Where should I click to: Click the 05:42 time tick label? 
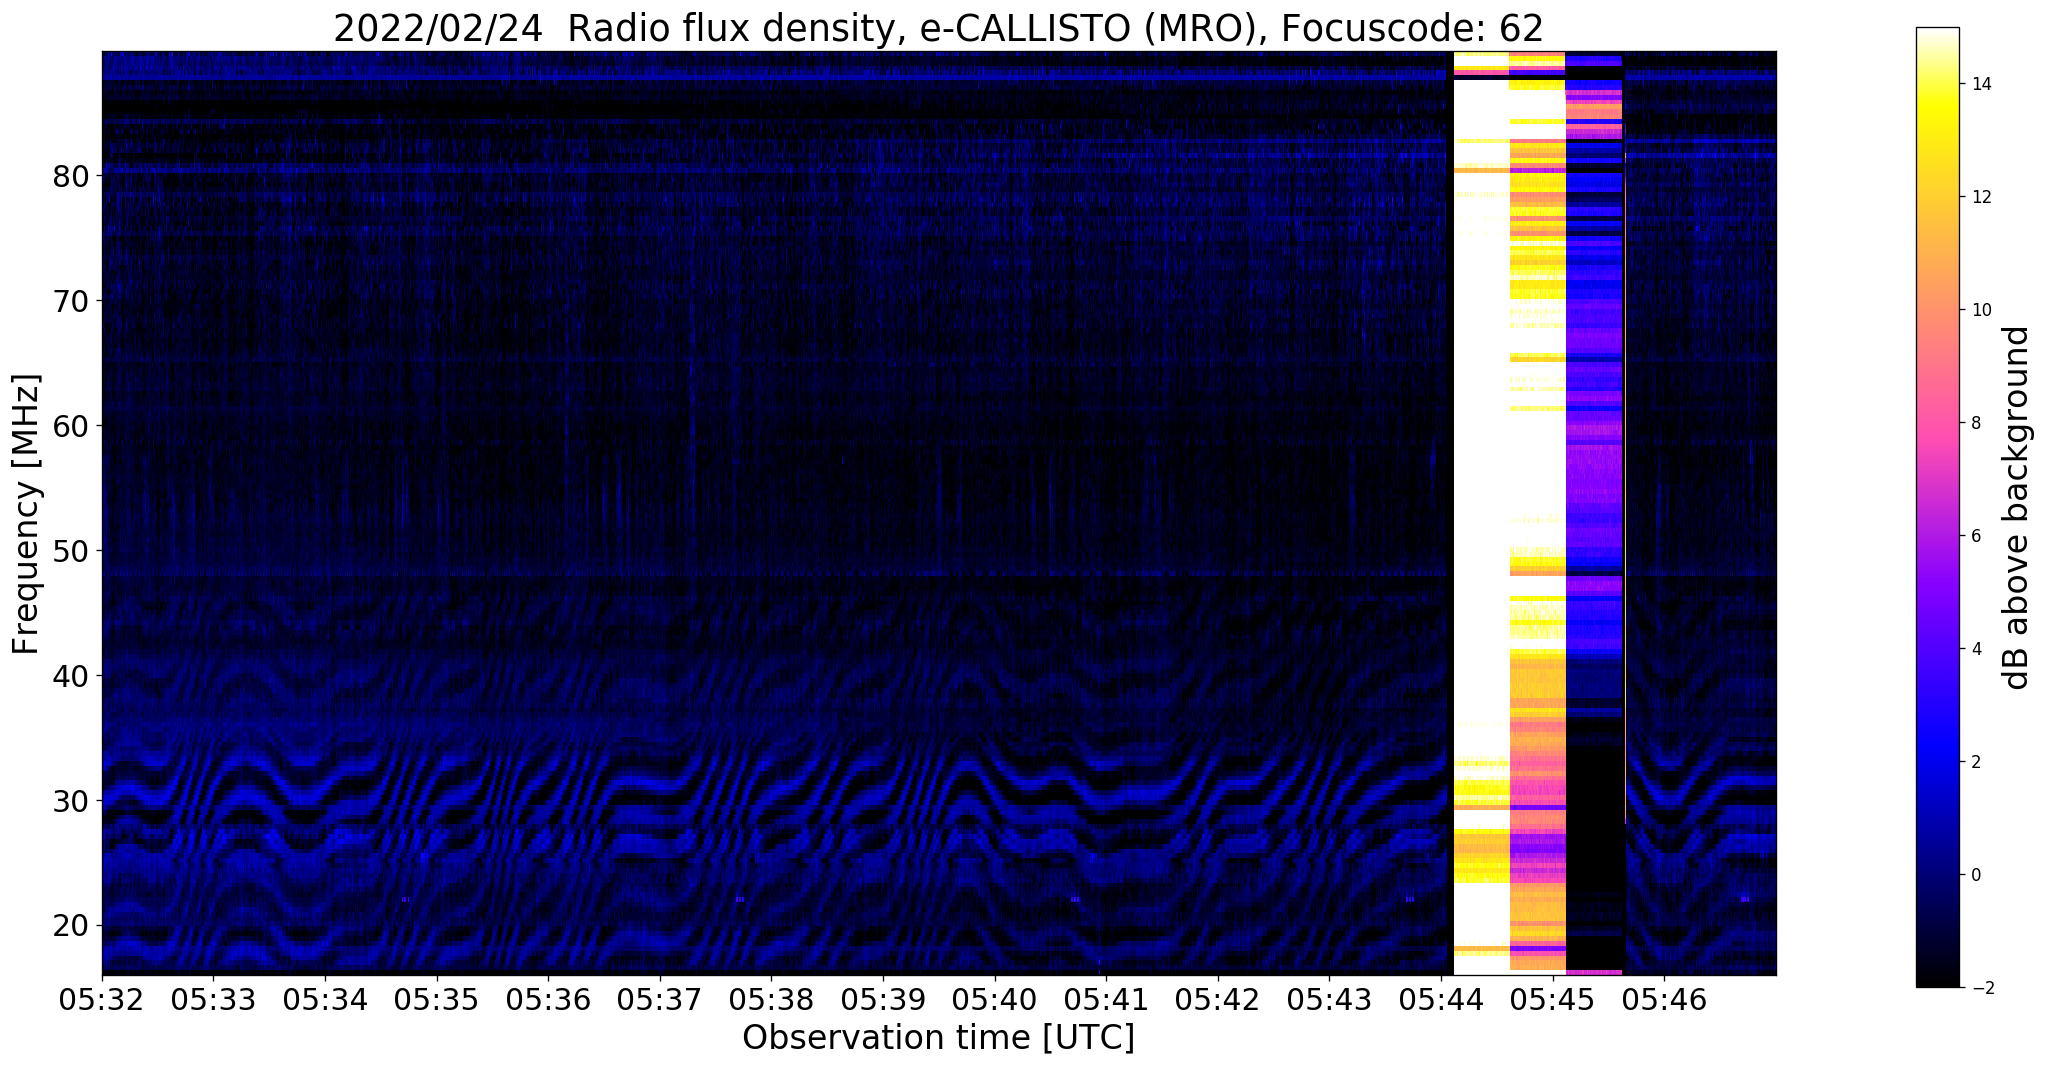click(1218, 998)
